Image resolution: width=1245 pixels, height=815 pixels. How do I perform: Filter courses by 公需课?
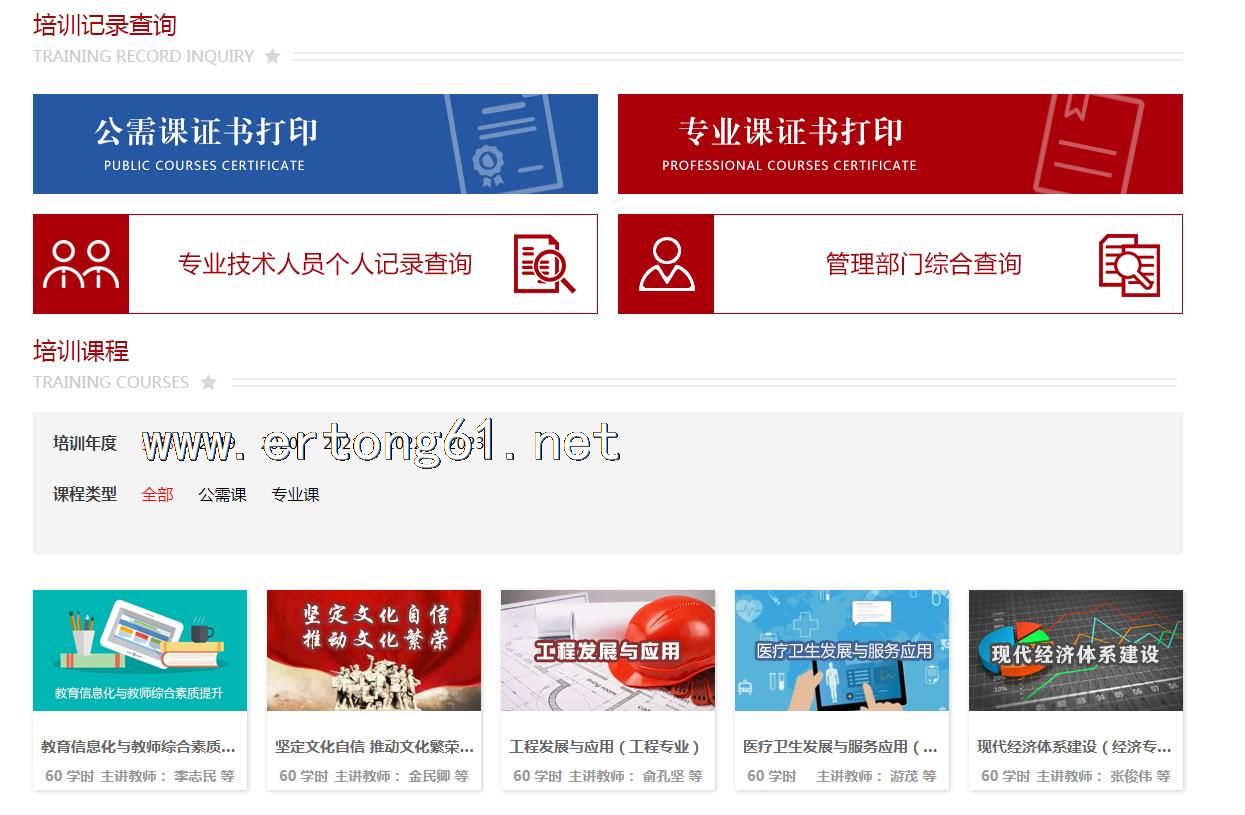pyautogui.click(x=222, y=494)
